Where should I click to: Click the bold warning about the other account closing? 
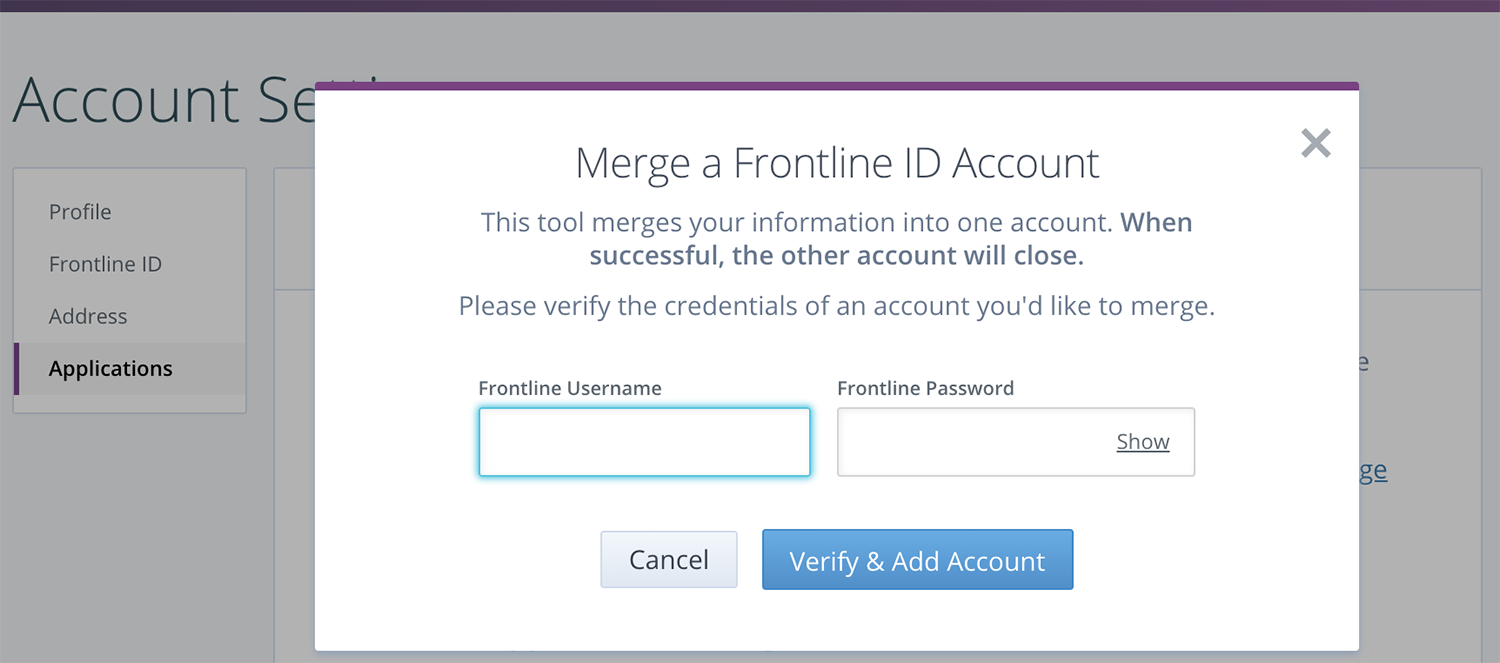890,238
